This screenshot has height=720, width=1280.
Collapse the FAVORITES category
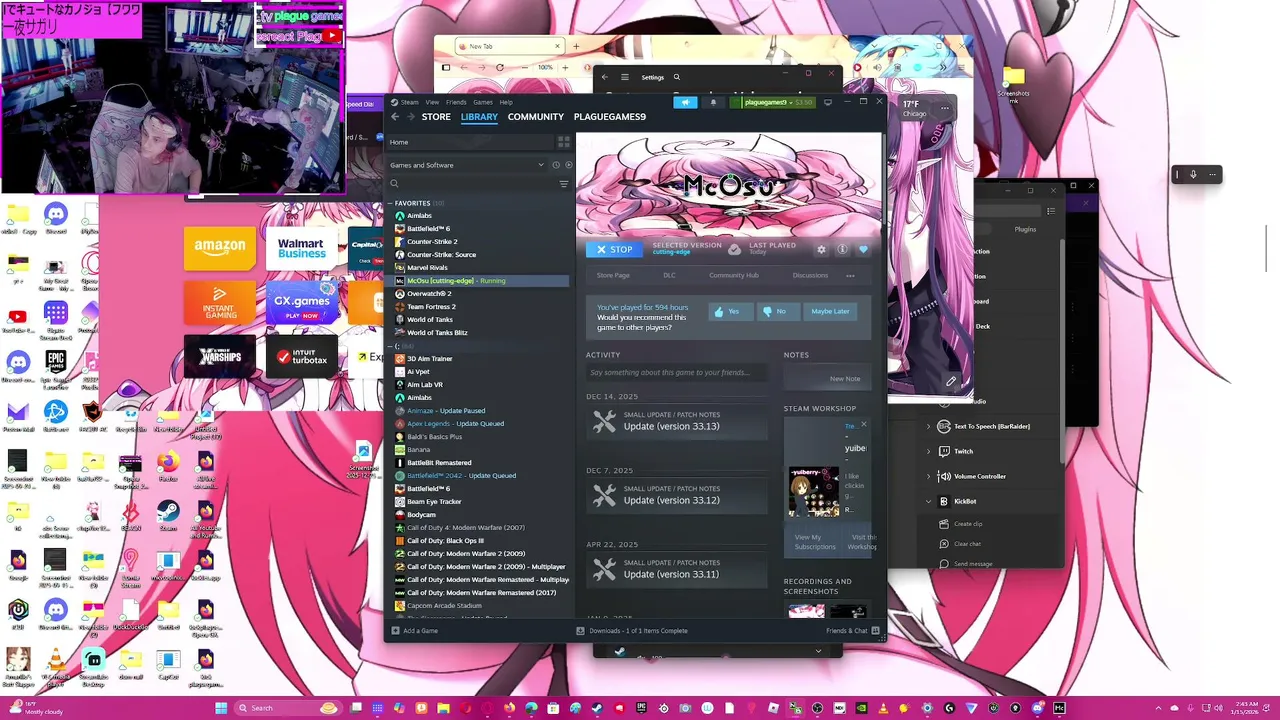391,203
